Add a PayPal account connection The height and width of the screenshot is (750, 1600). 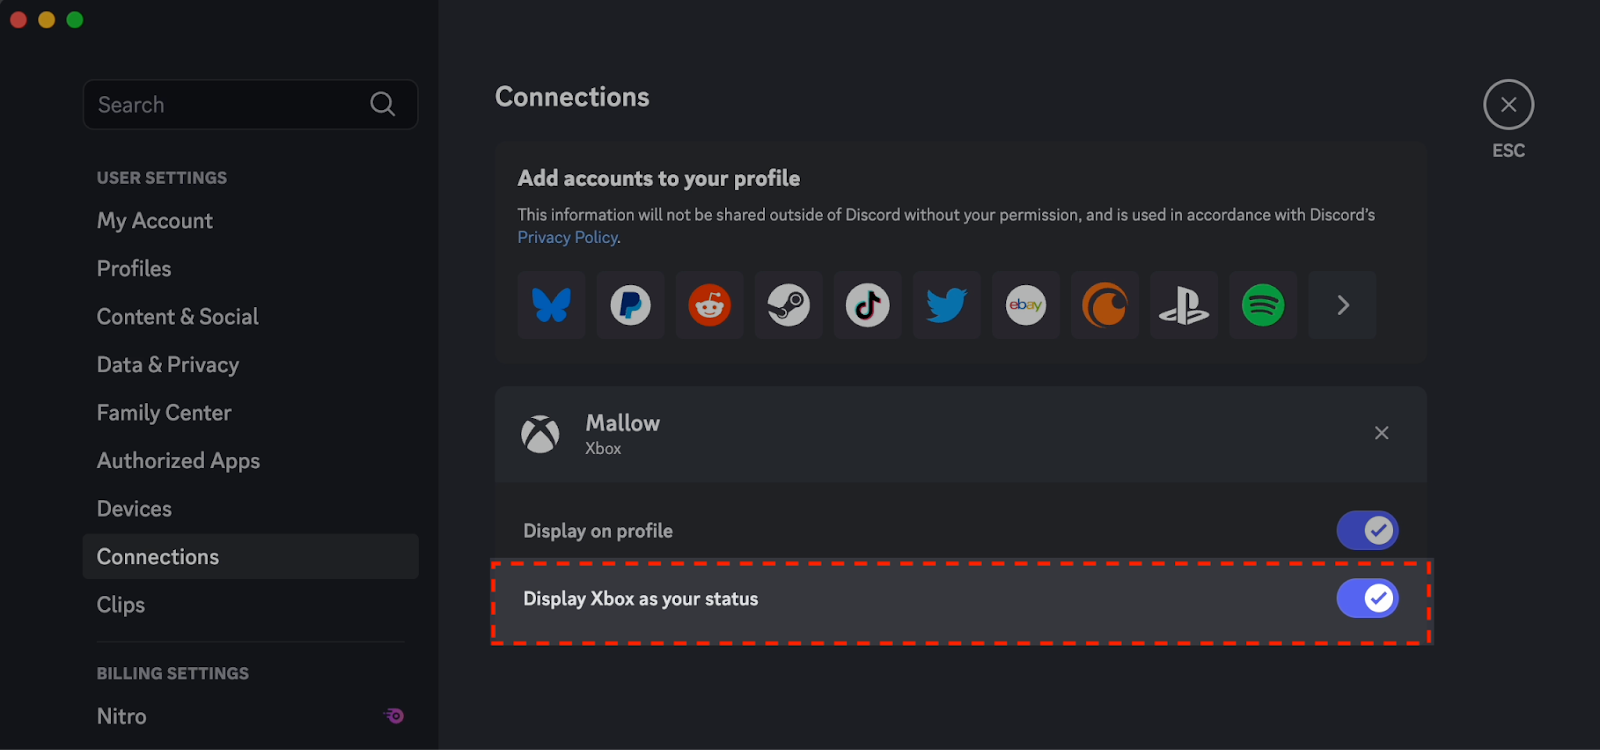pos(631,305)
